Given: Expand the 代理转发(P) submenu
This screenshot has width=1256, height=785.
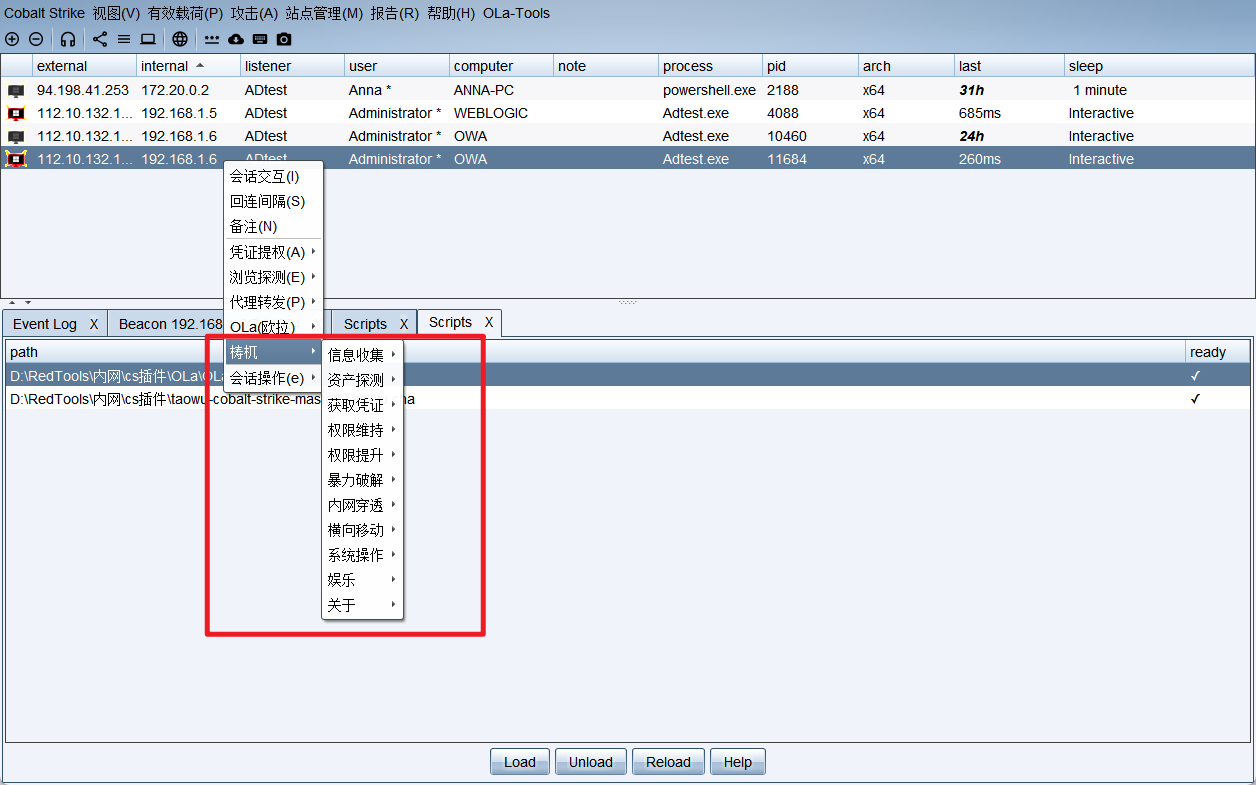Looking at the screenshot, I should coord(273,302).
